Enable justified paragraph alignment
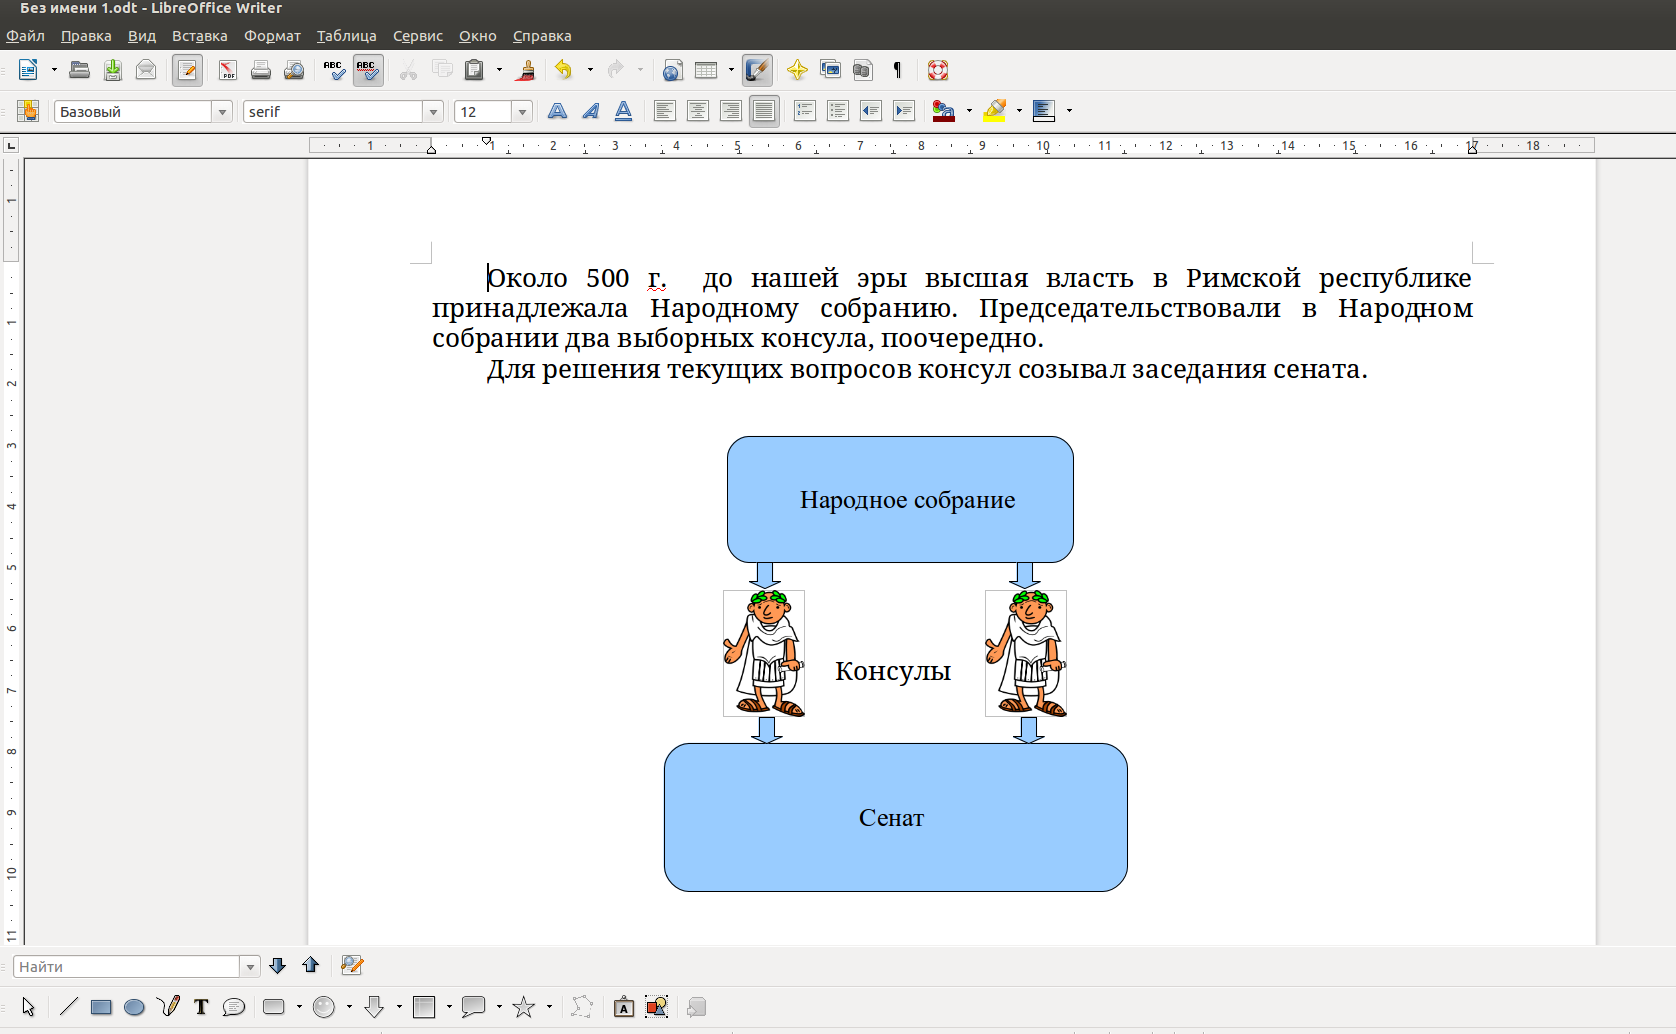Screen dimensions: 1676x1034 (x=764, y=111)
